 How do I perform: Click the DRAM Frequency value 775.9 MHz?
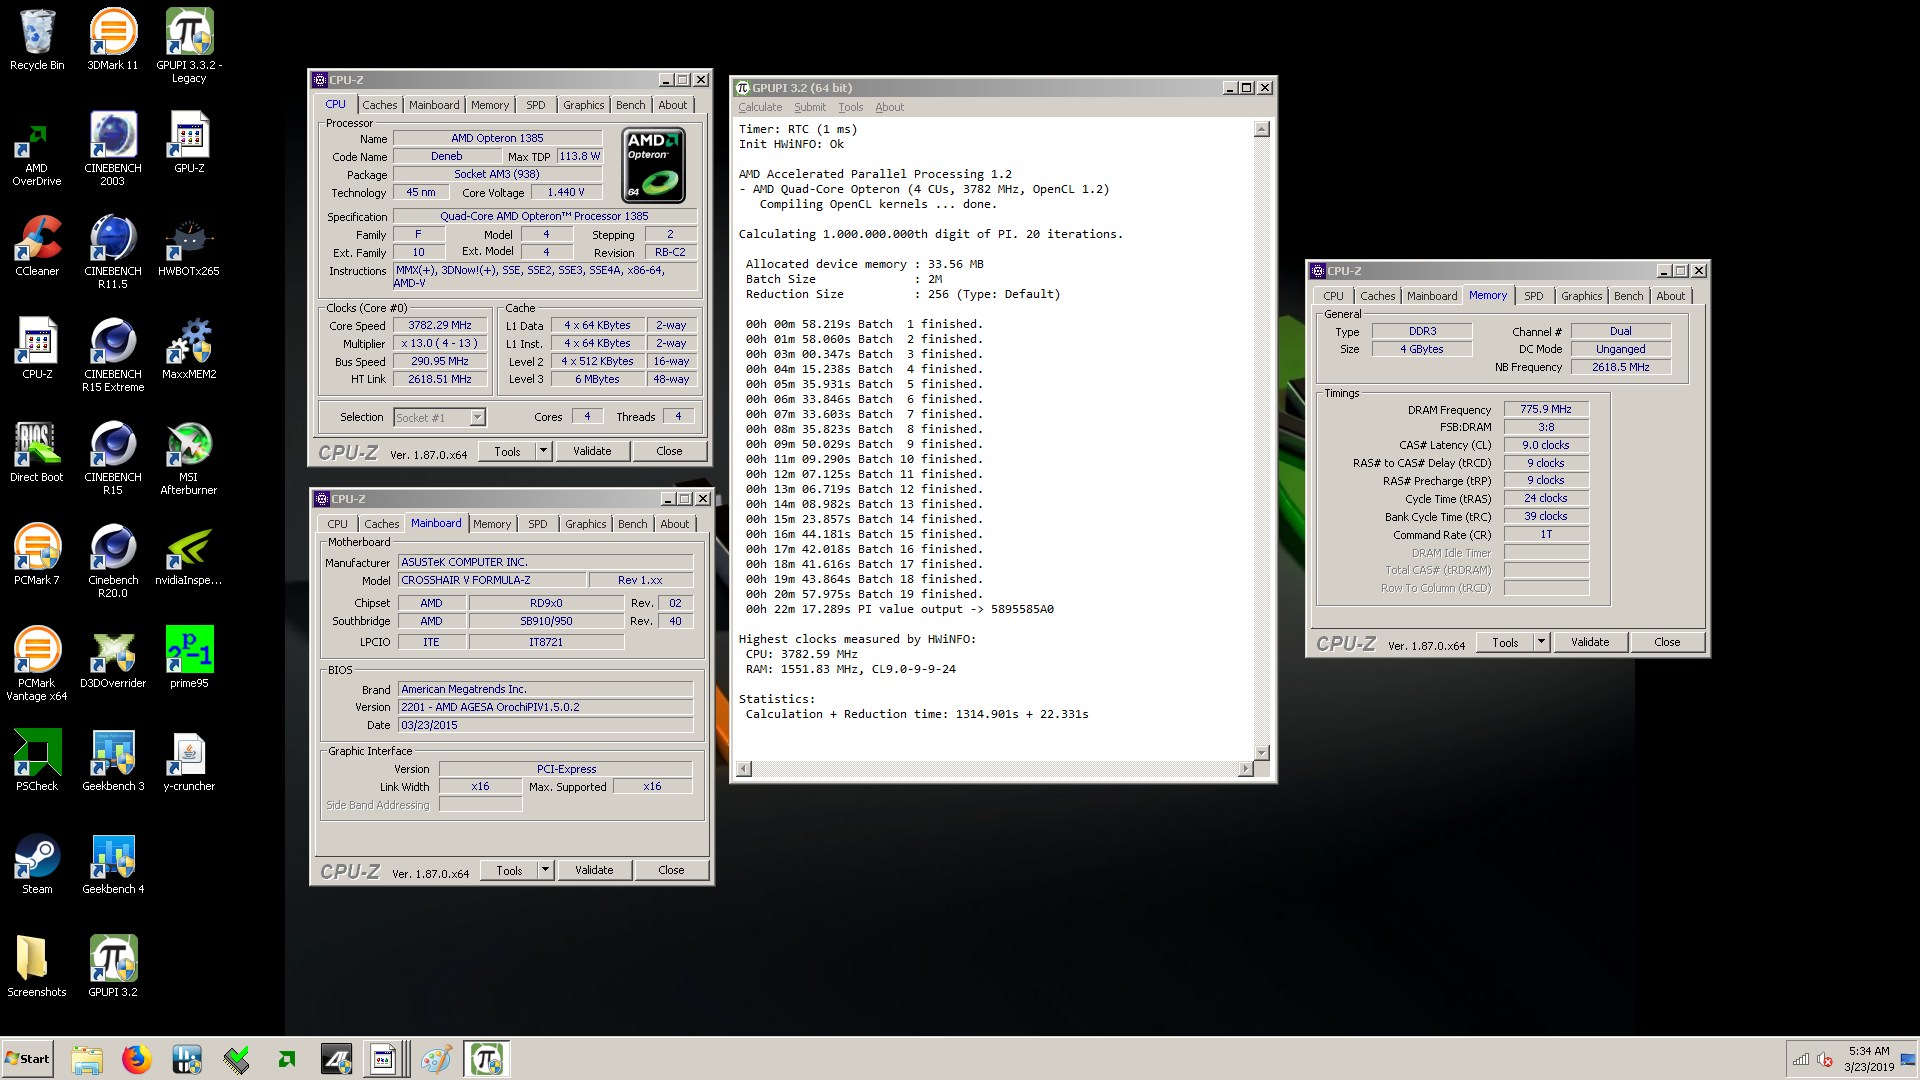(x=1546, y=409)
